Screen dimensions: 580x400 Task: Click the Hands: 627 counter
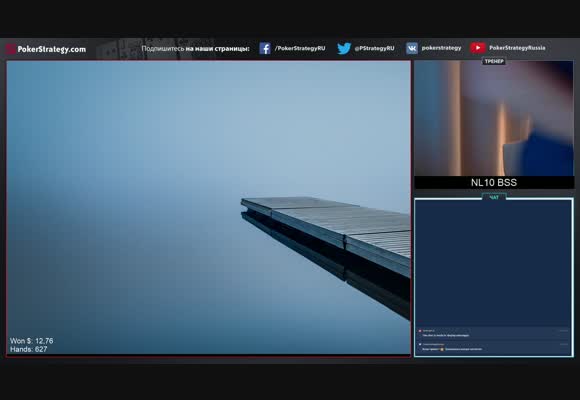pyautogui.click(x=28, y=349)
